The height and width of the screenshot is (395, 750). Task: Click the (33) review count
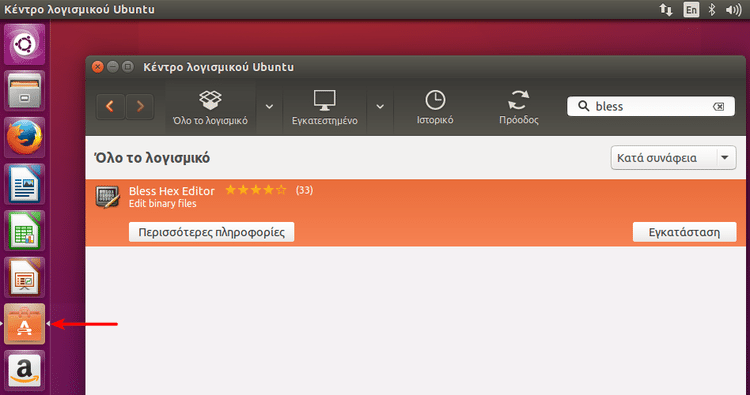coord(304,190)
